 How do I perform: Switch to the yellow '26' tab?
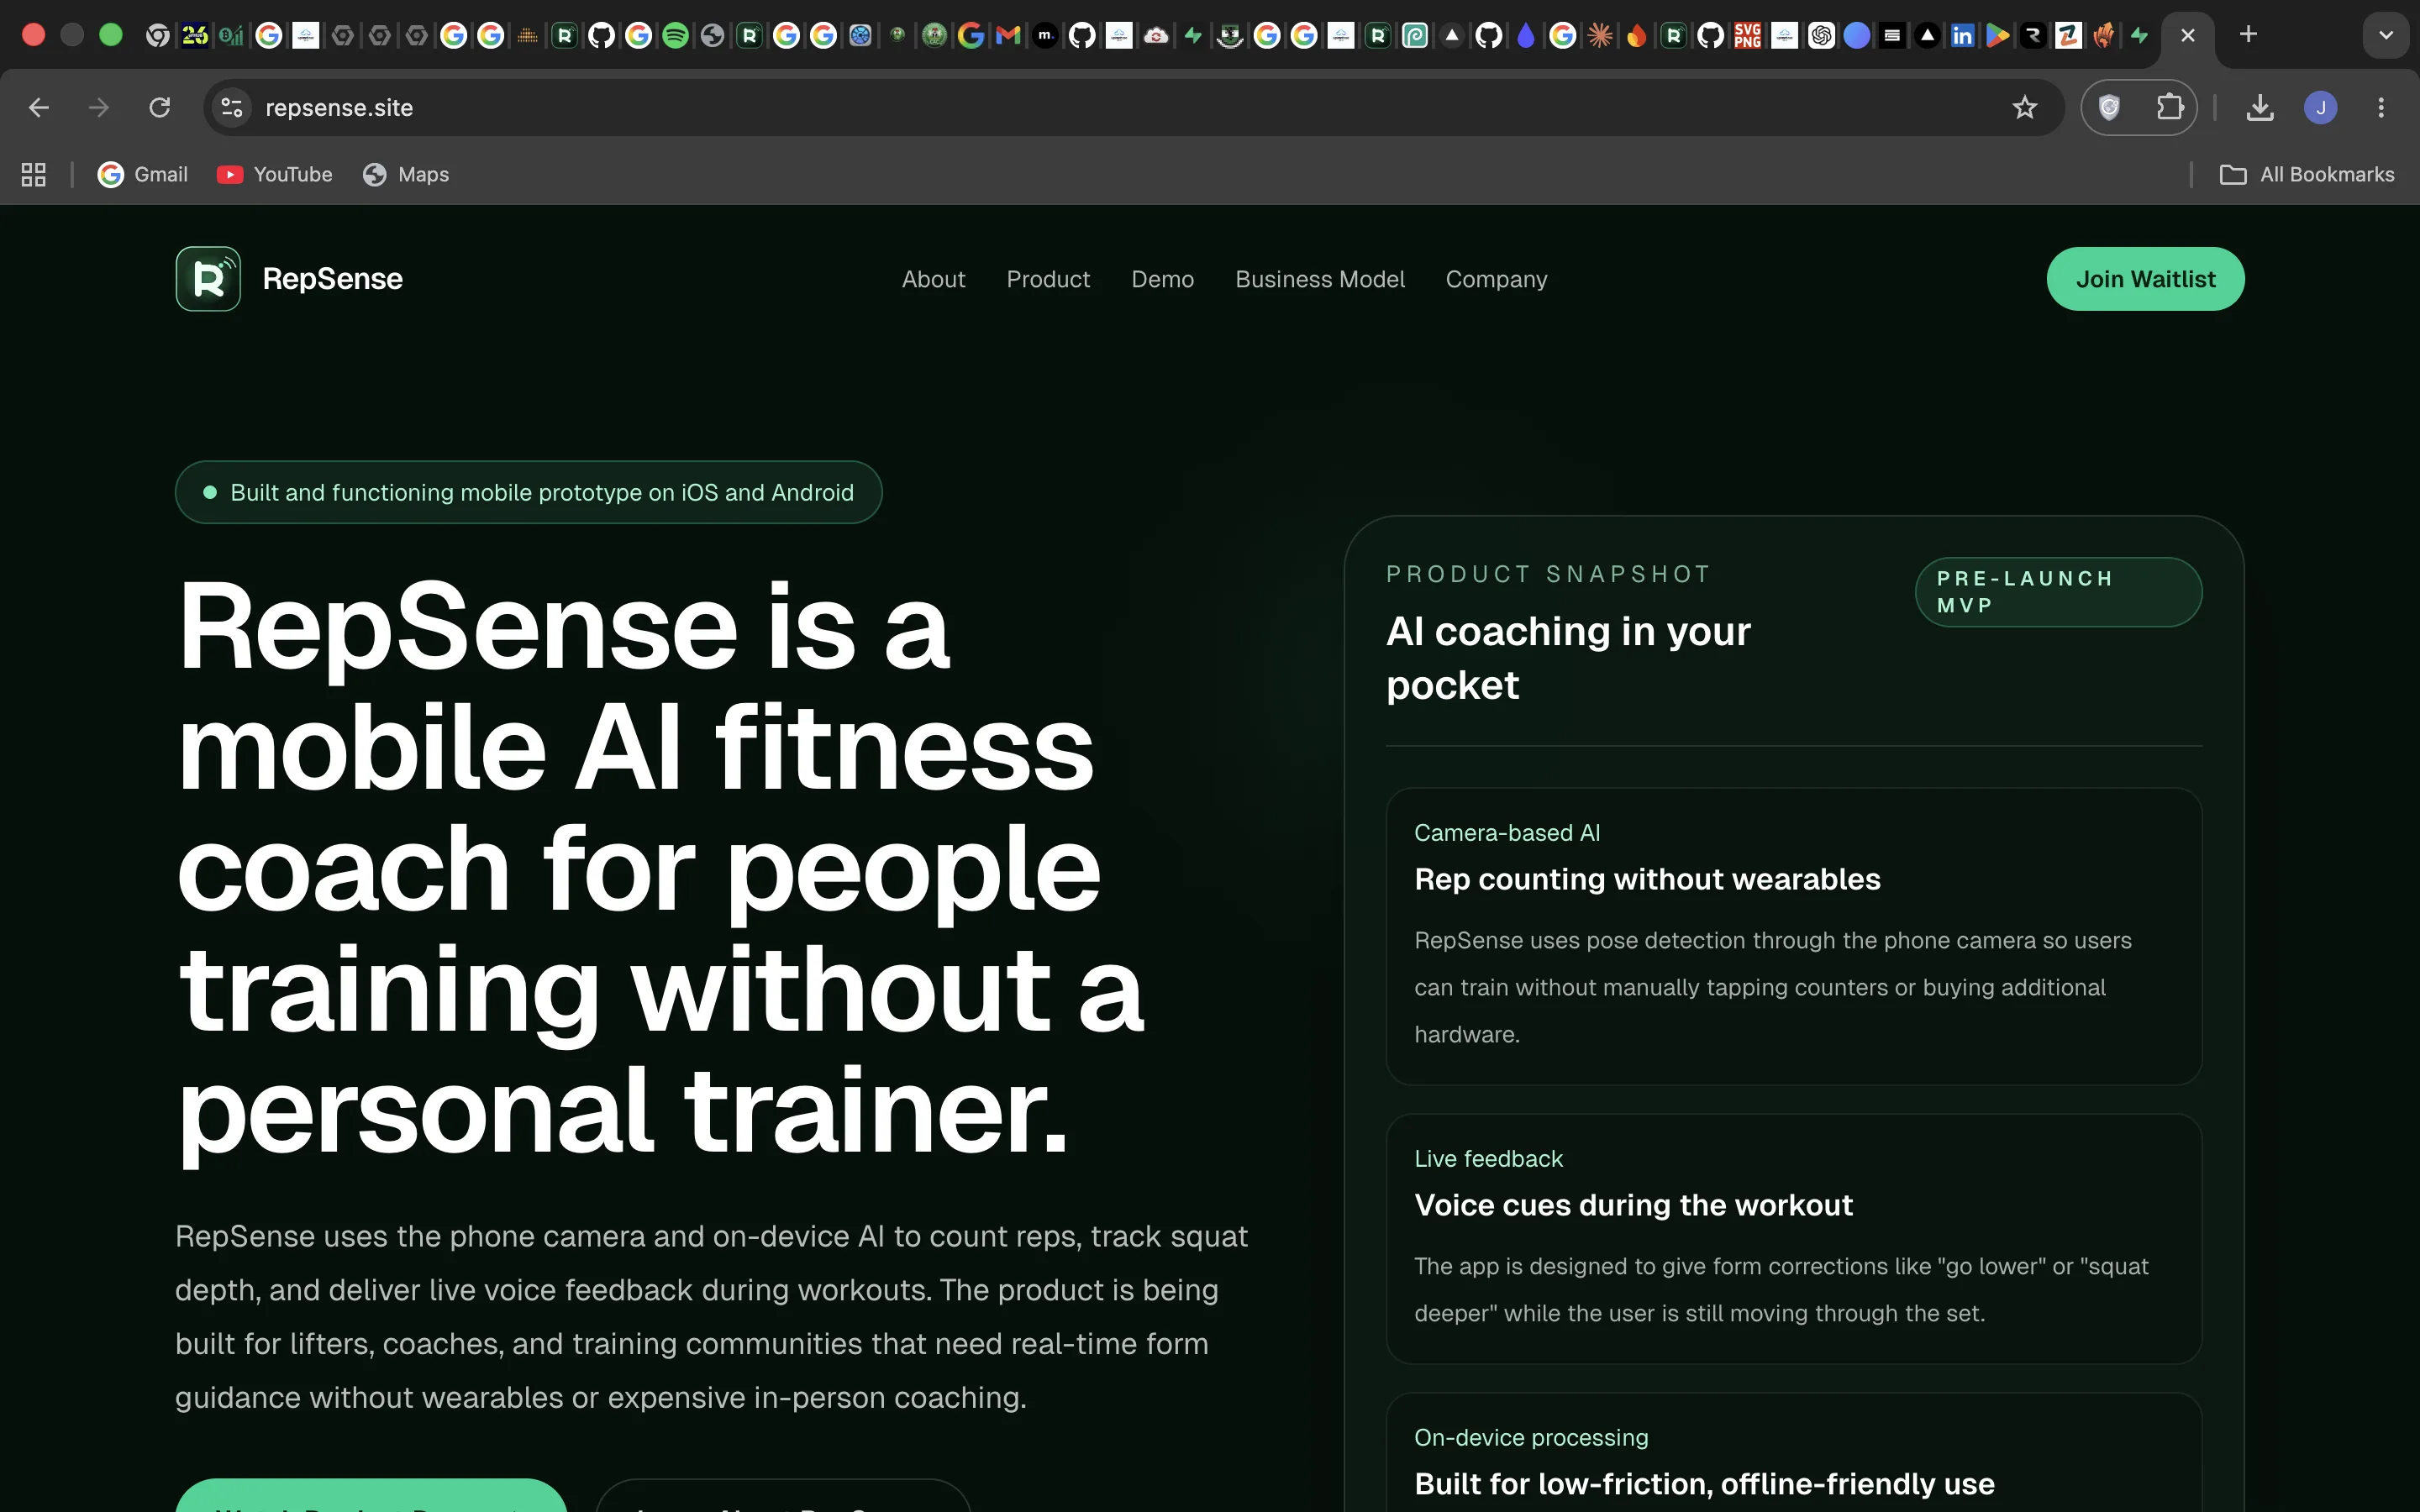[x=195, y=36]
